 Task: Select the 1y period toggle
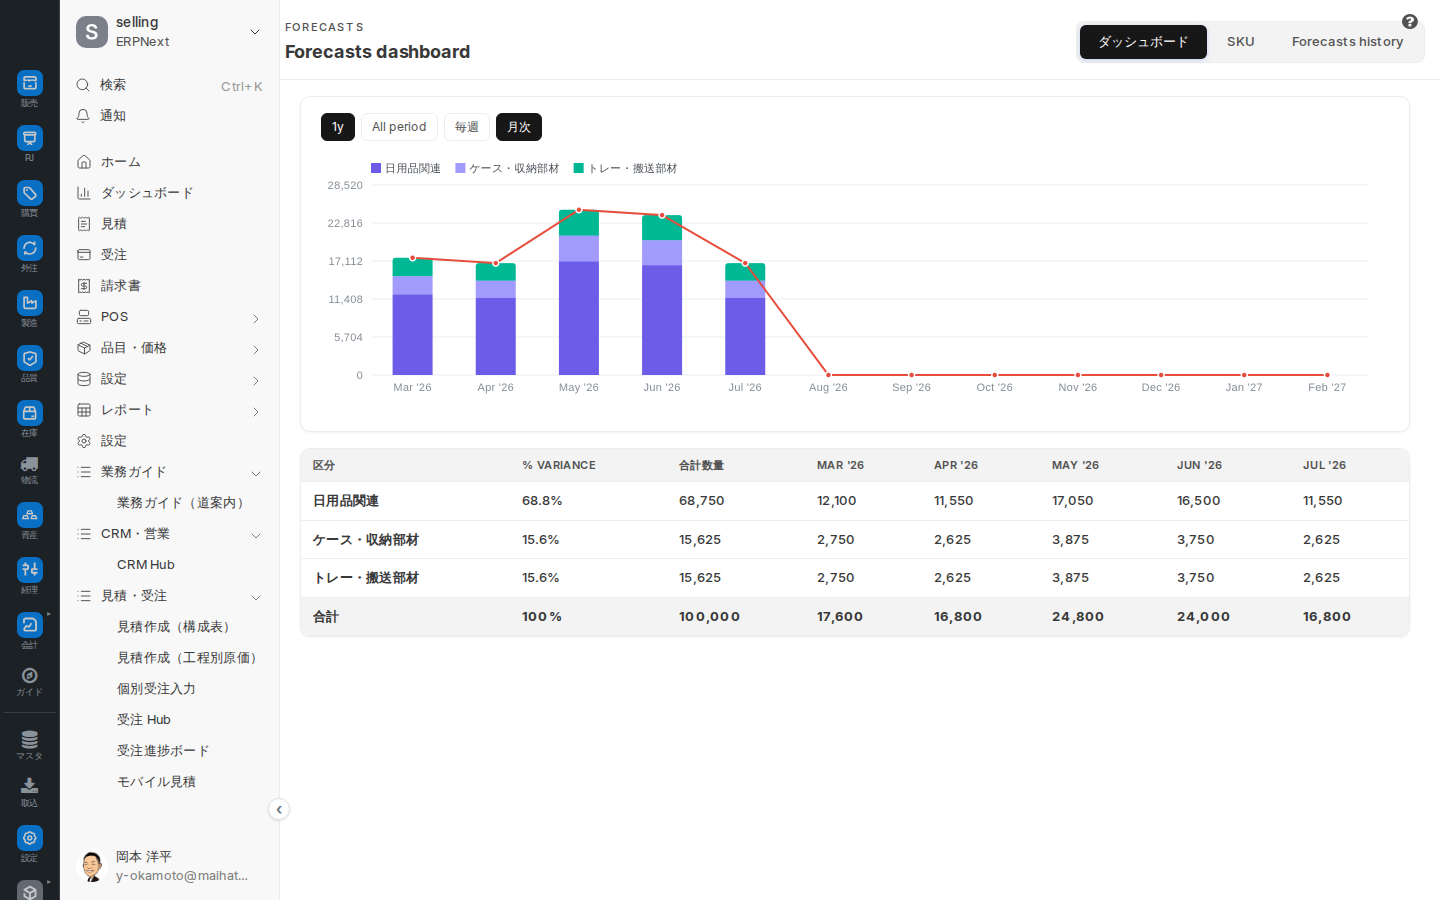338,127
